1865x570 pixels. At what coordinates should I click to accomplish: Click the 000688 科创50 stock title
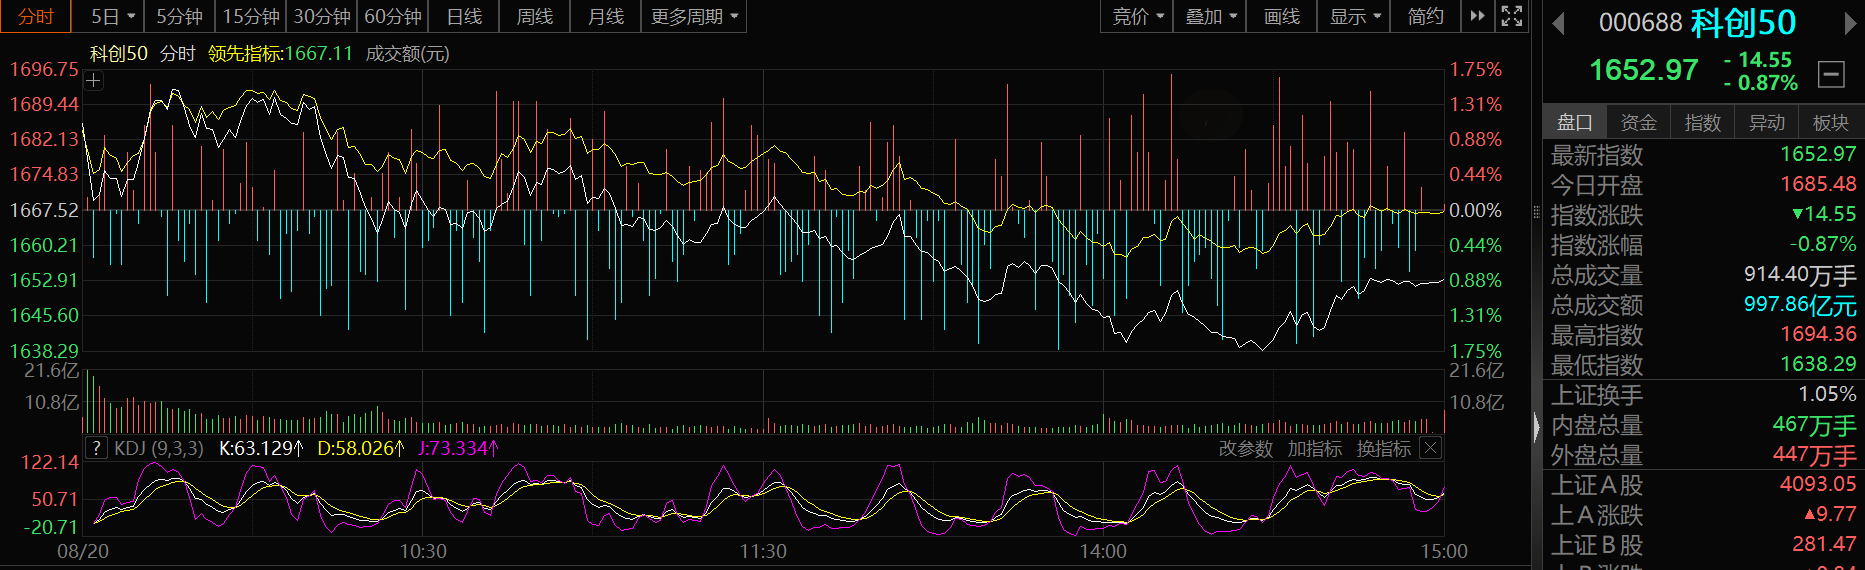(1697, 22)
